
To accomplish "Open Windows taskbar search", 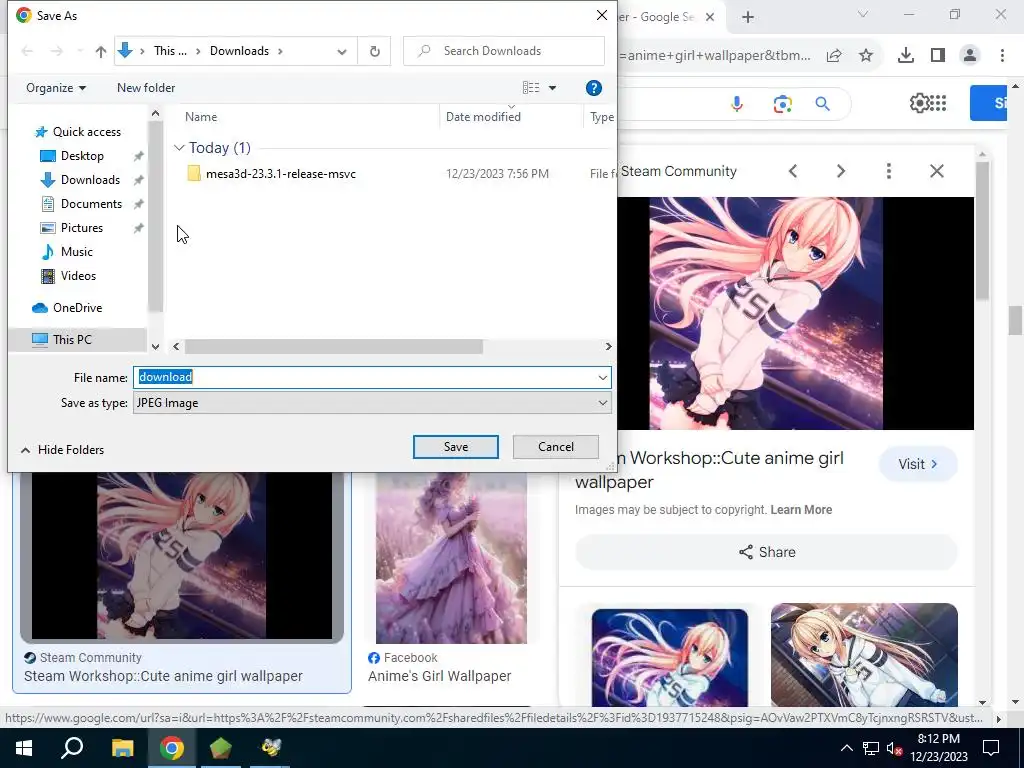I will click(72, 748).
